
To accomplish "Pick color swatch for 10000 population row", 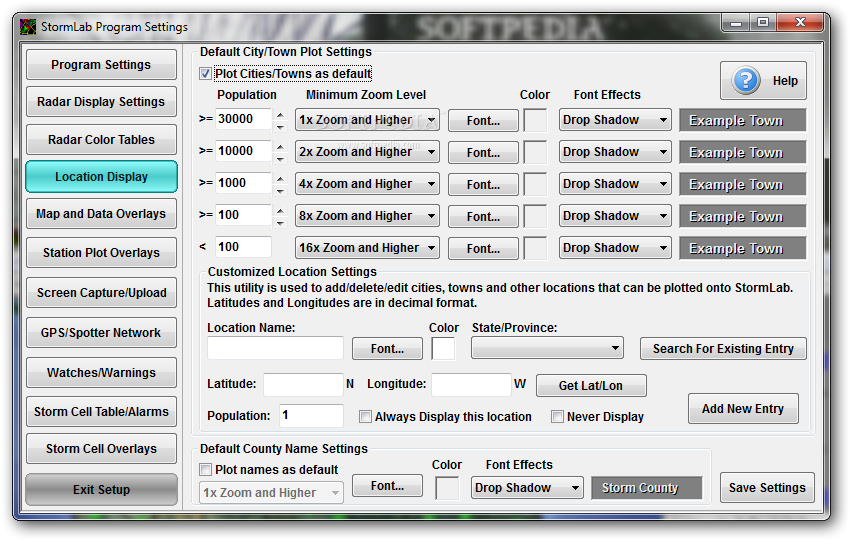I will tap(535, 152).
